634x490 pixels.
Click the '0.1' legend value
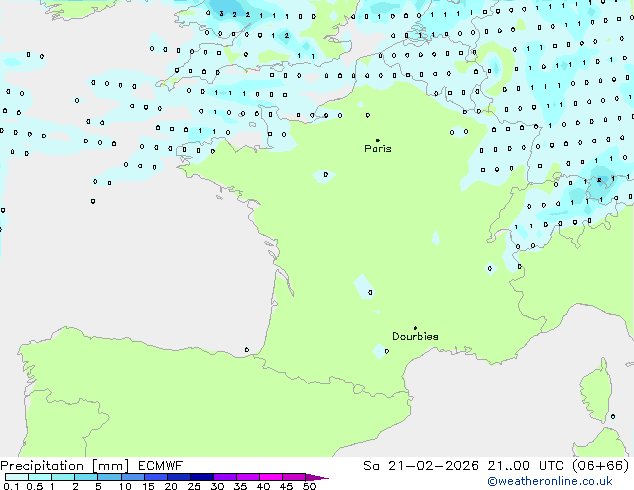[11, 486]
